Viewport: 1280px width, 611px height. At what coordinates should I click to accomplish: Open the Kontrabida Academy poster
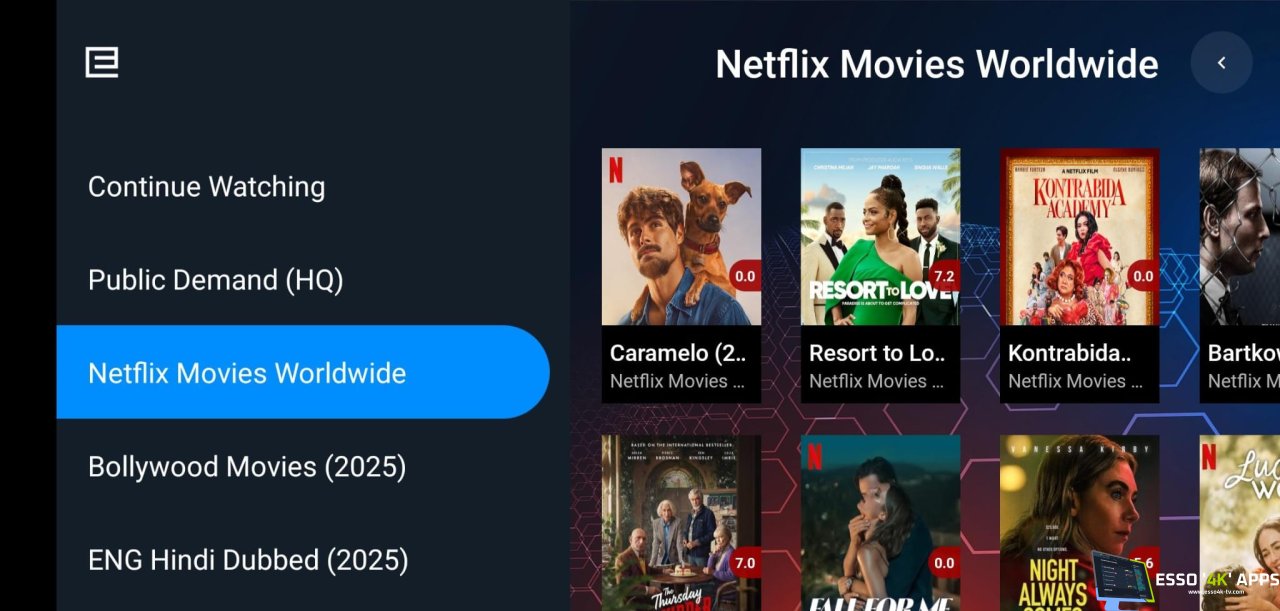(1079, 237)
